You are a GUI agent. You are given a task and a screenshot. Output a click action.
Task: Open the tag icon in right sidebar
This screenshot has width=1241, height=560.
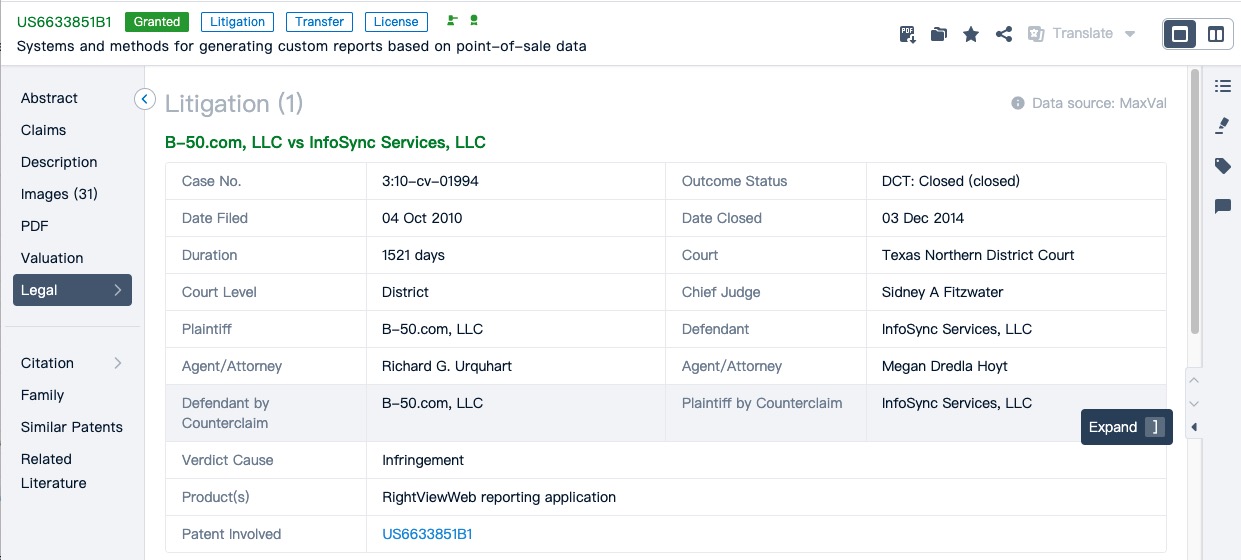coord(1222,166)
